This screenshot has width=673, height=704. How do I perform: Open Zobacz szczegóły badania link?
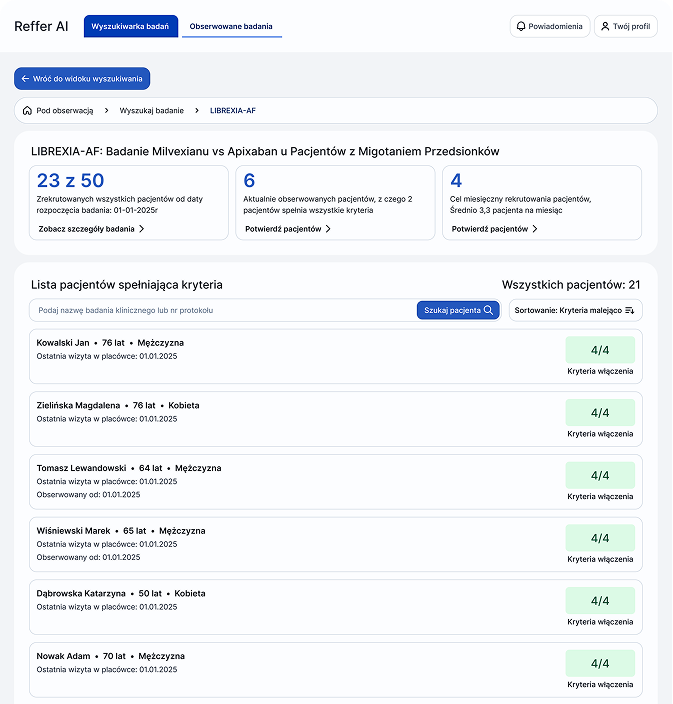pyautogui.click(x=91, y=229)
